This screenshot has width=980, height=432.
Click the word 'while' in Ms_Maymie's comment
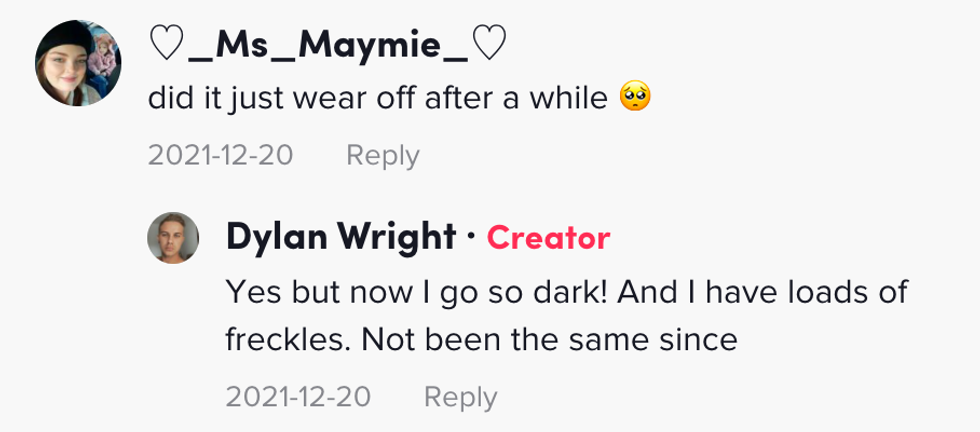click(x=571, y=99)
